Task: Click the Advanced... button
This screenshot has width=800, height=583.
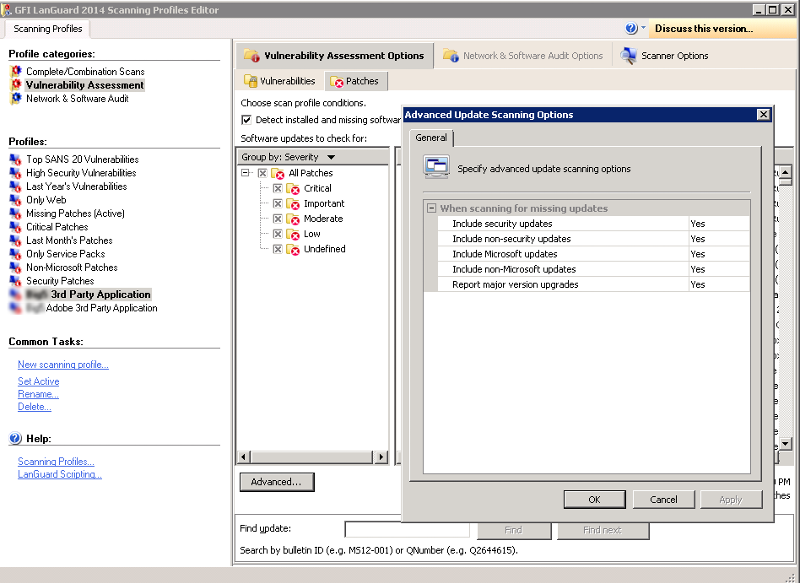Action: [x=277, y=481]
